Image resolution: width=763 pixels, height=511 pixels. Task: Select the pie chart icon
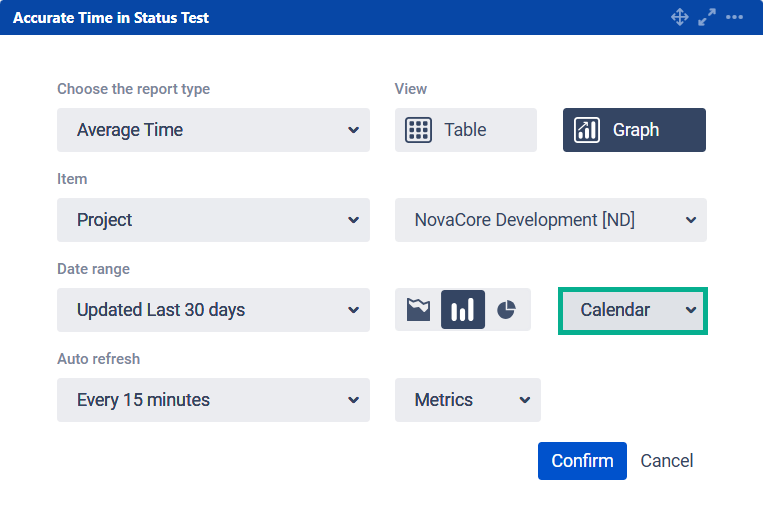[x=507, y=310]
